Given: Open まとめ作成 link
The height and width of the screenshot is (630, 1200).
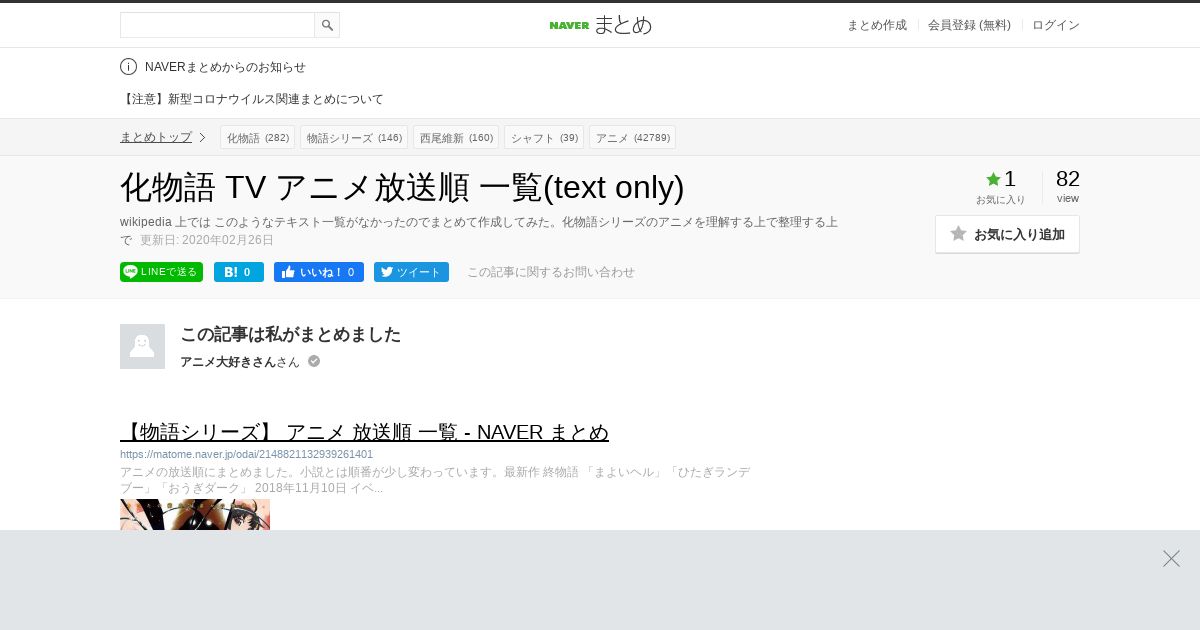Looking at the screenshot, I should pyautogui.click(x=877, y=25).
